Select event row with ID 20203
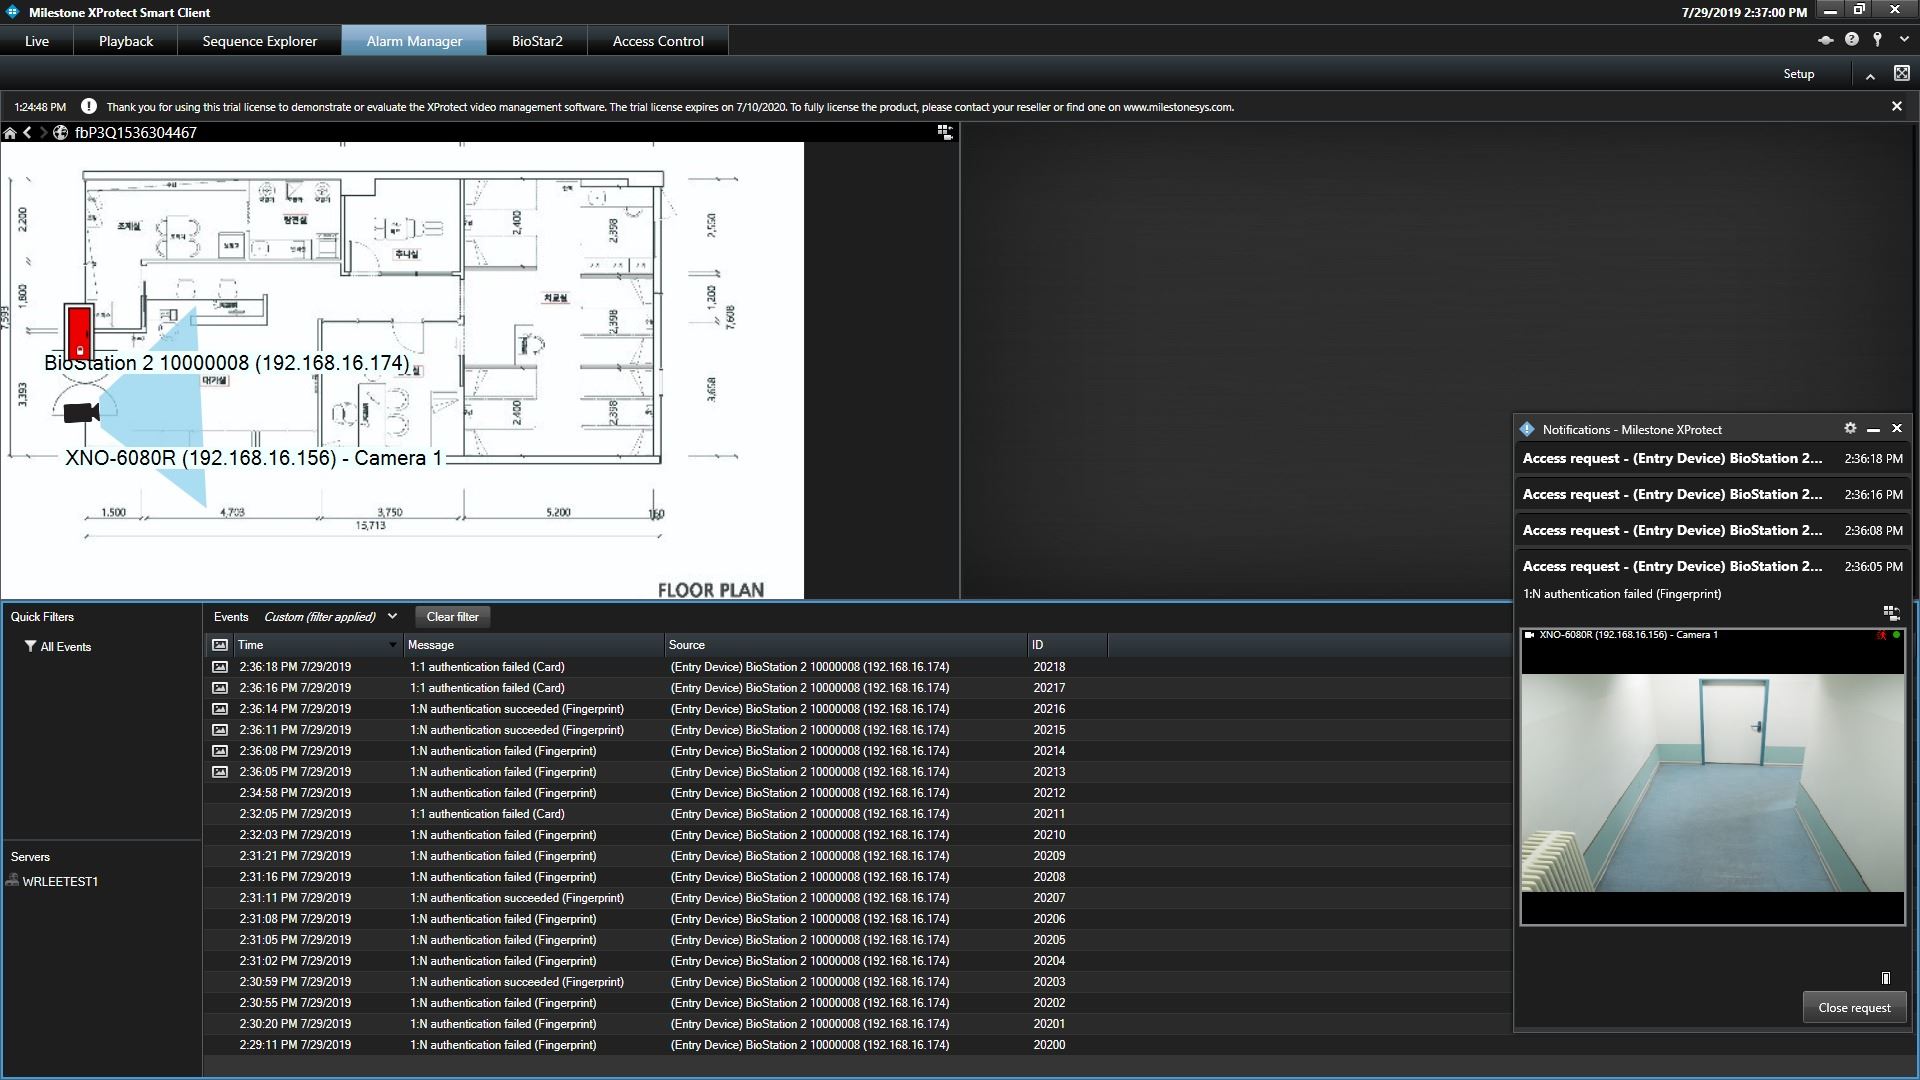1920x1080 pixels. click(x=857, y=982)
